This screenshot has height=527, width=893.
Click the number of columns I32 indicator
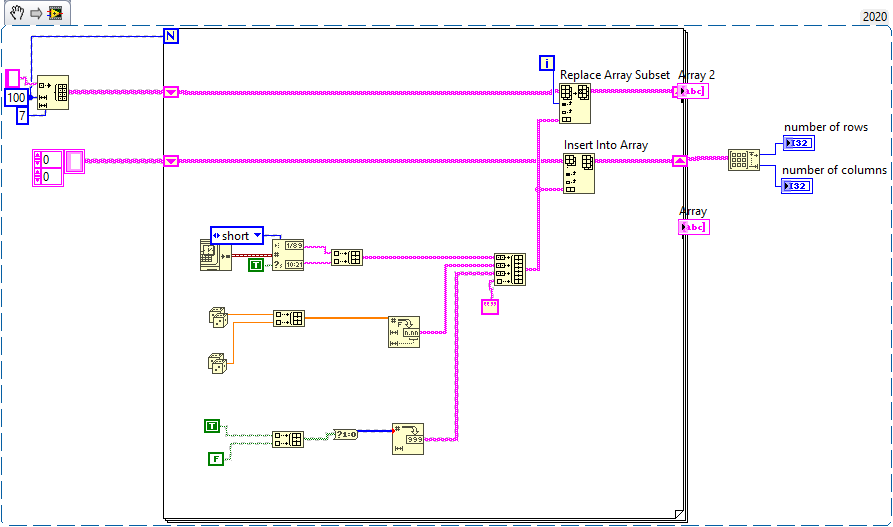click(x=797, y=186)
